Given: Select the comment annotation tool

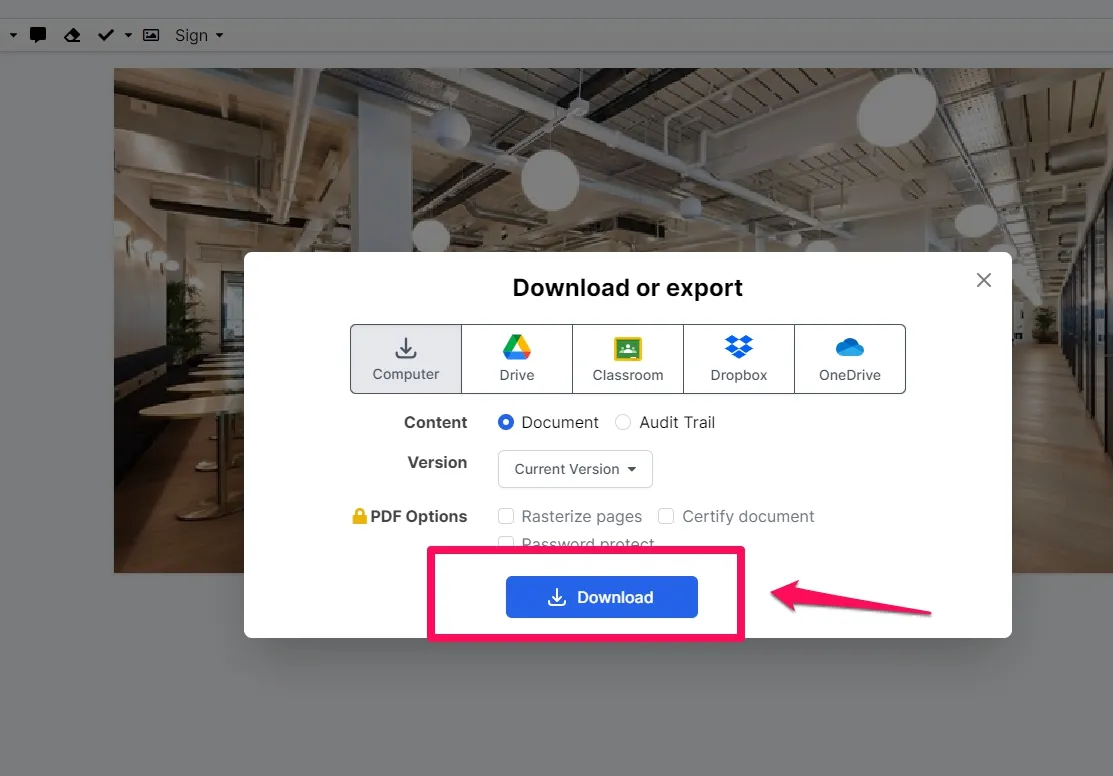Looking at the screenshot, I should [38, 35].
